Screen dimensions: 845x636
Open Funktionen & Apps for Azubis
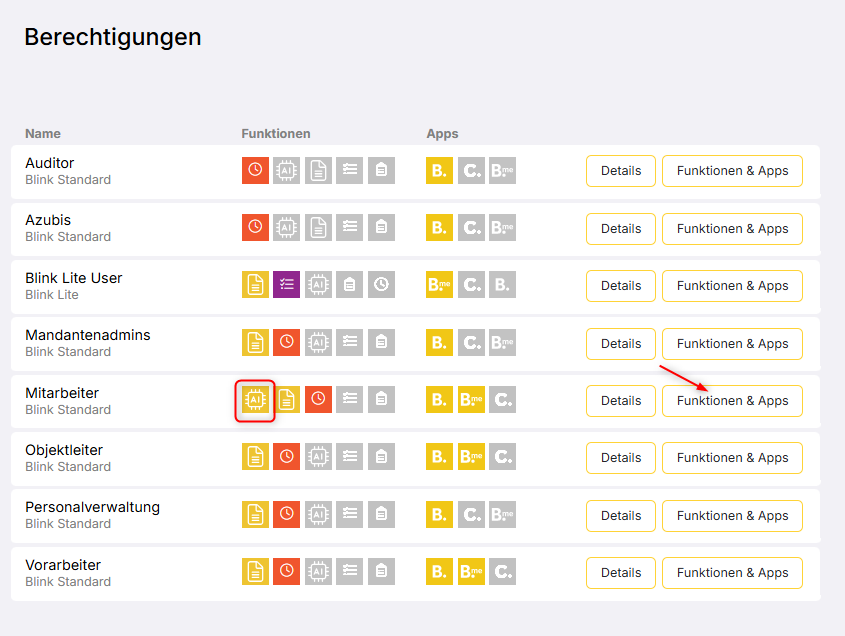pos(732,228)
